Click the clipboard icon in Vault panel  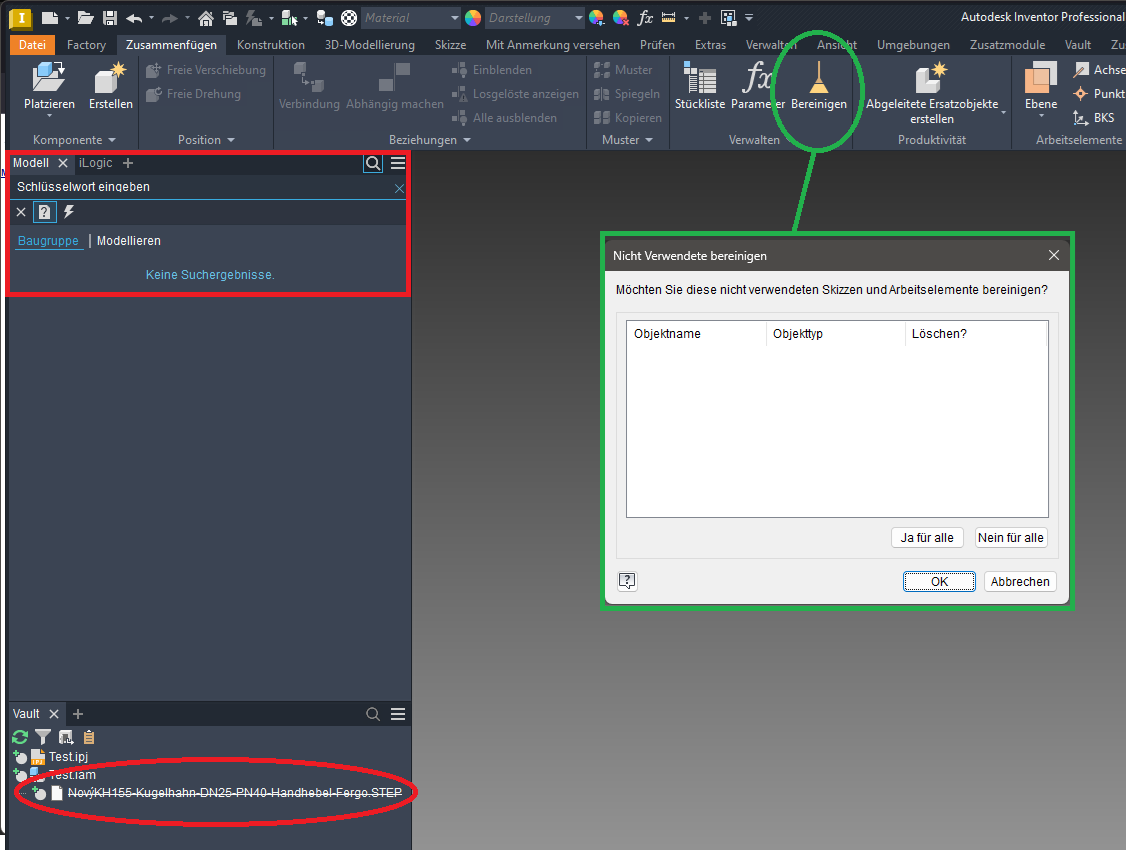click(x=89, y=737)
